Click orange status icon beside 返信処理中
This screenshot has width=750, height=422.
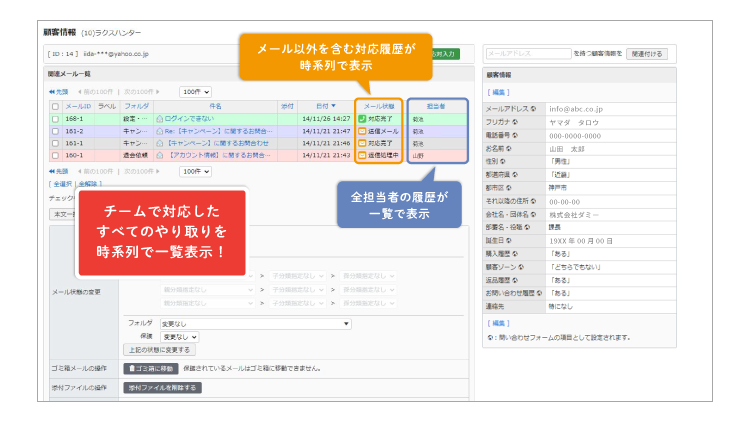[362, 155]
